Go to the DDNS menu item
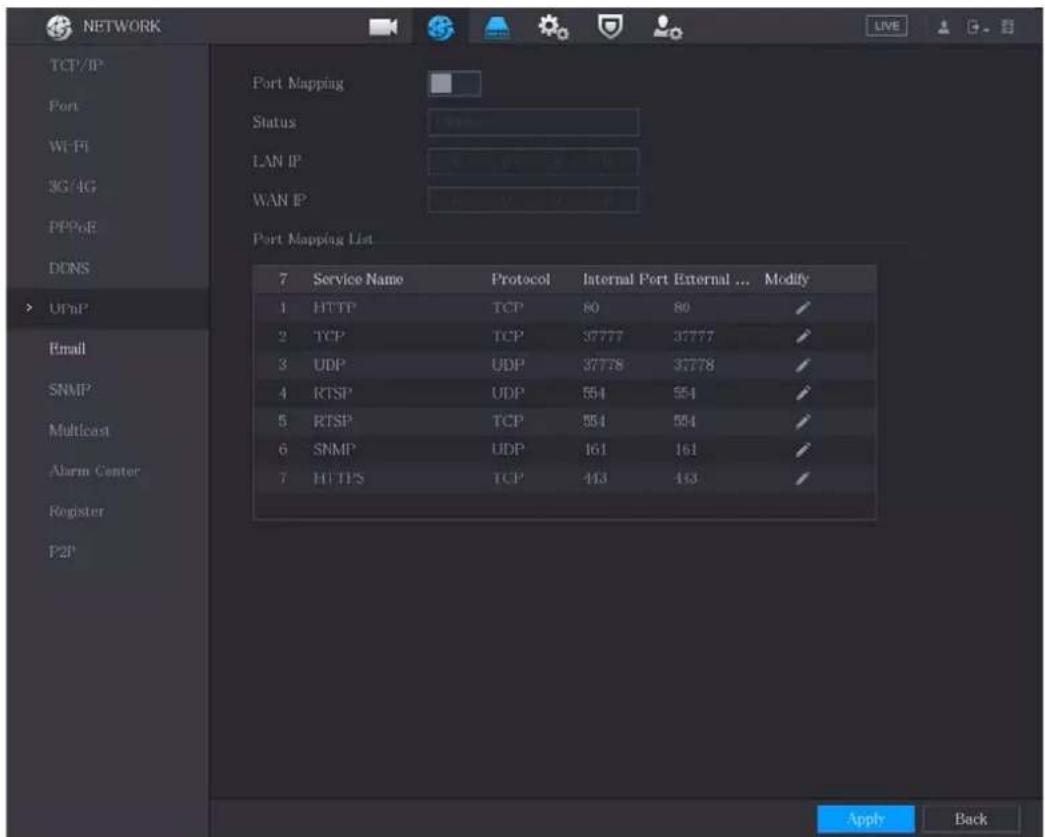1045x837 pixels. click(69, 268)
